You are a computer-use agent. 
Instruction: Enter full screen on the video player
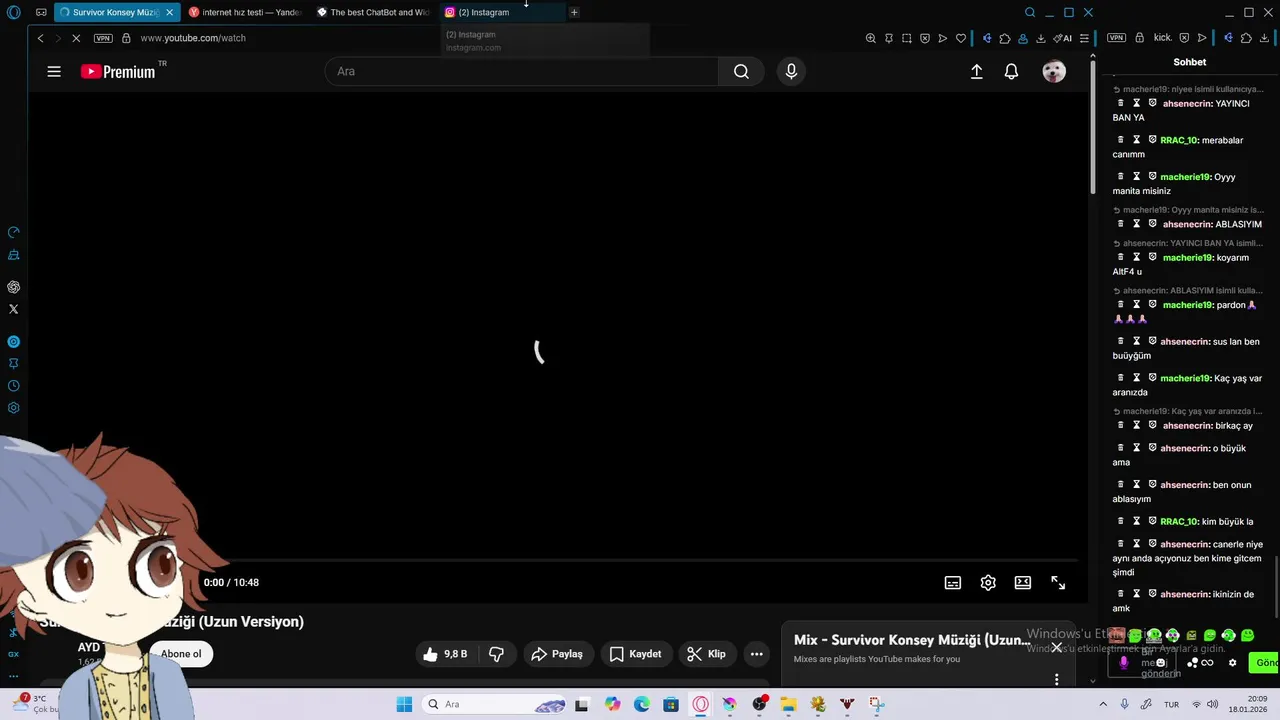[1058, 583]
